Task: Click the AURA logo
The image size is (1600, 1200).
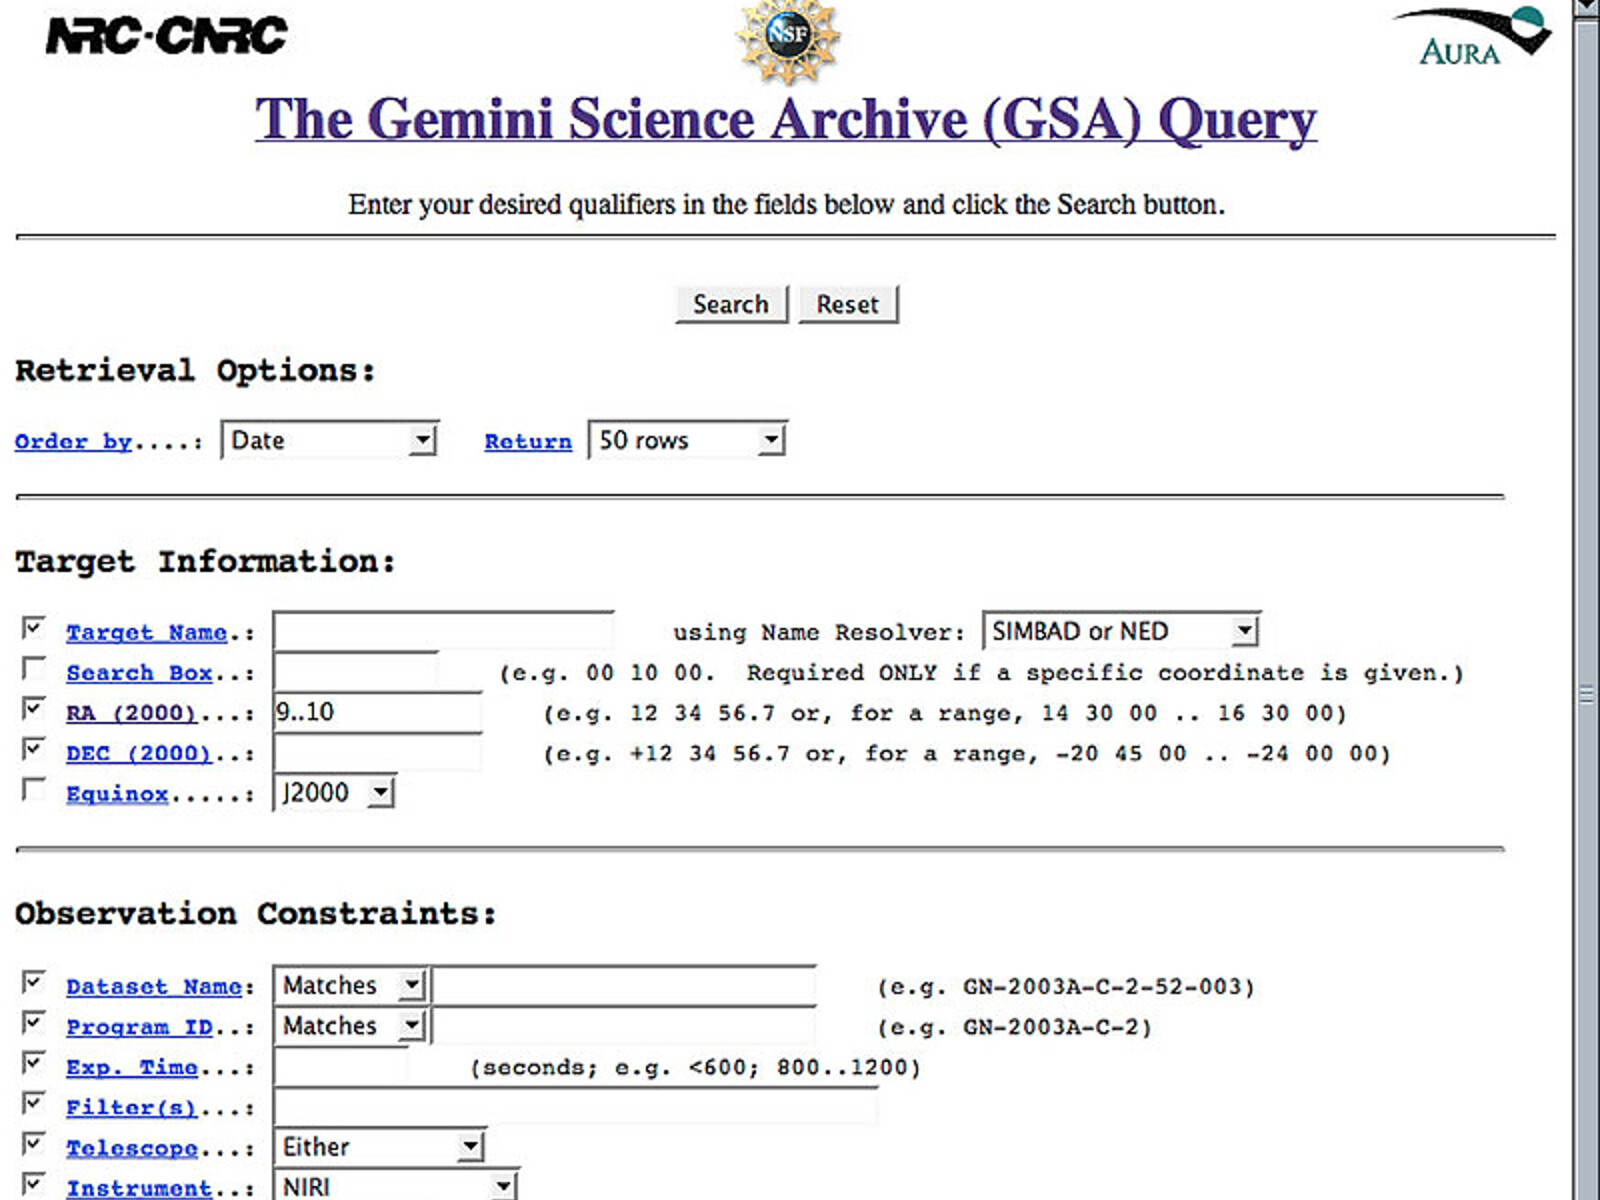Action: [x=1472, y=37]
